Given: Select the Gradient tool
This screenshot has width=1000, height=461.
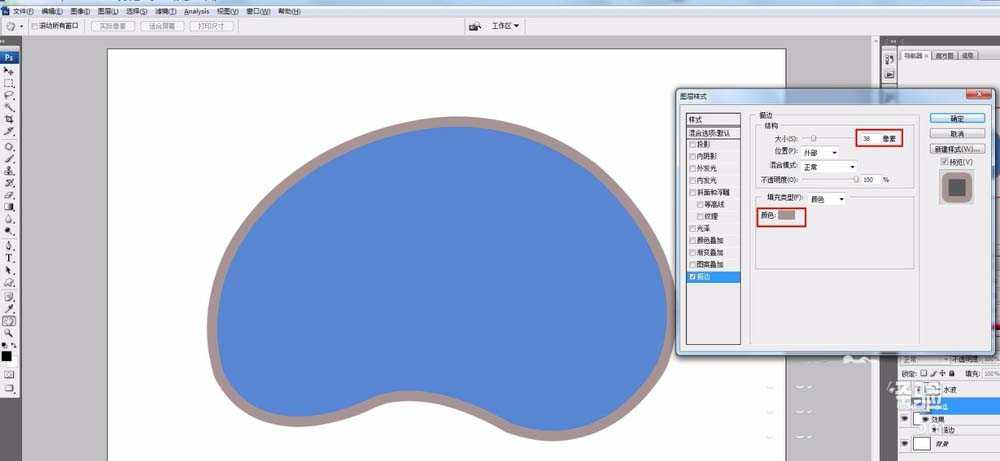Looking at the screenshot, I should coord(9,207).
